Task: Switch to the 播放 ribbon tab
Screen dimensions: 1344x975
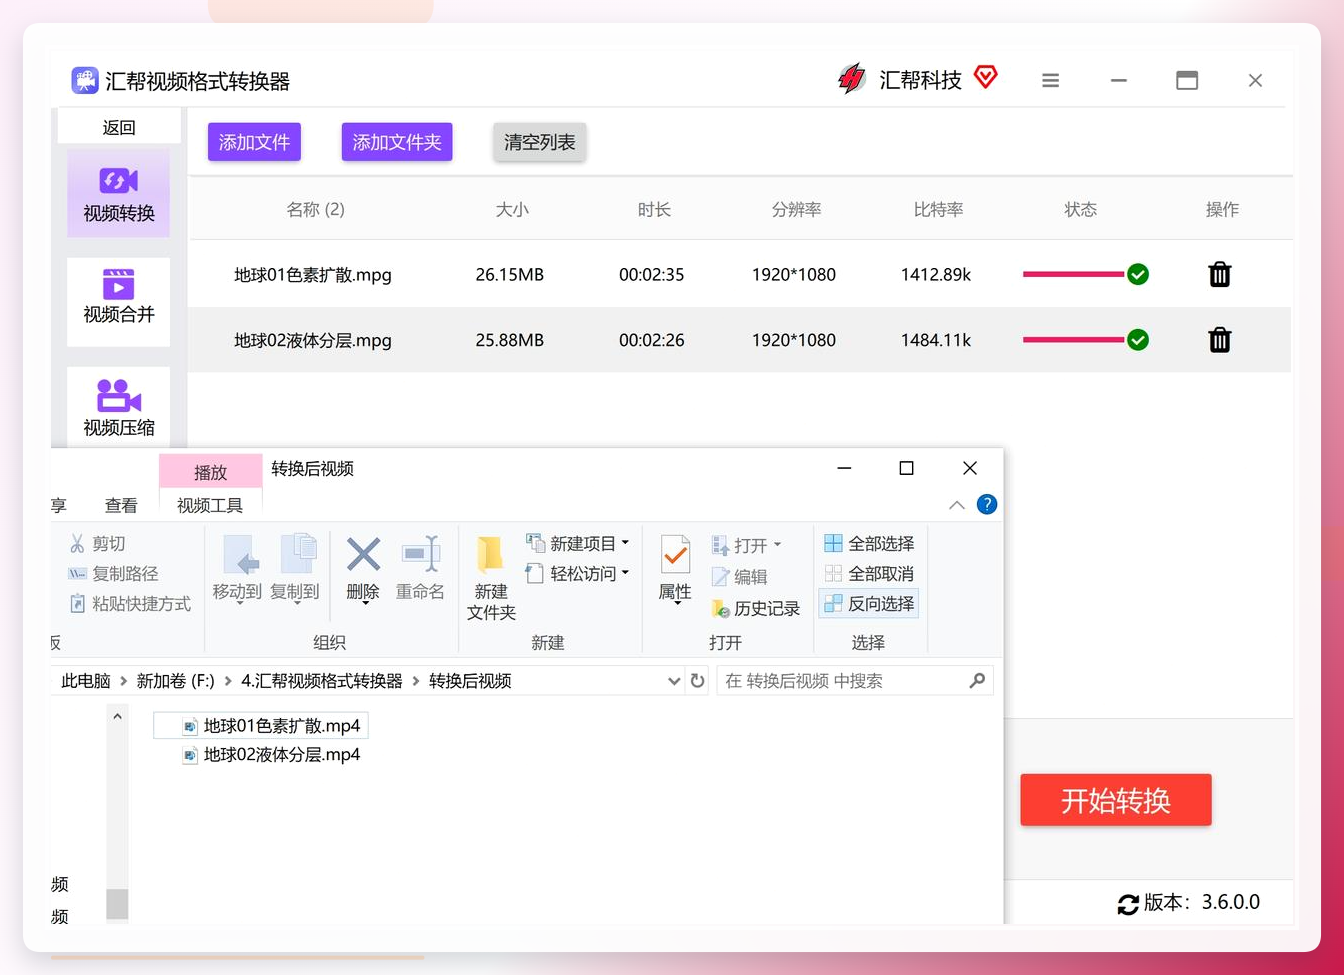Action: 210,472
